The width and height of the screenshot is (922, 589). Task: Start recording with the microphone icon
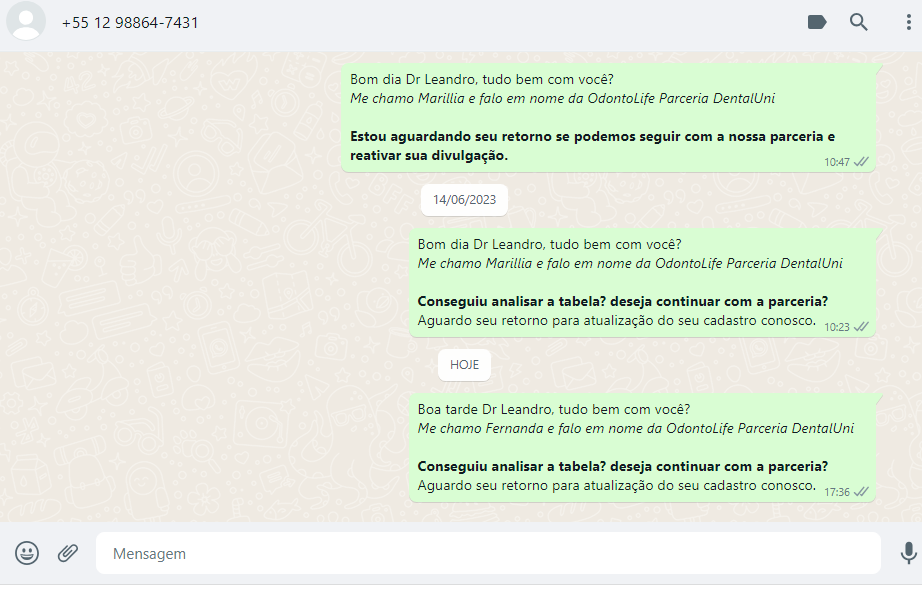[908, 553]
